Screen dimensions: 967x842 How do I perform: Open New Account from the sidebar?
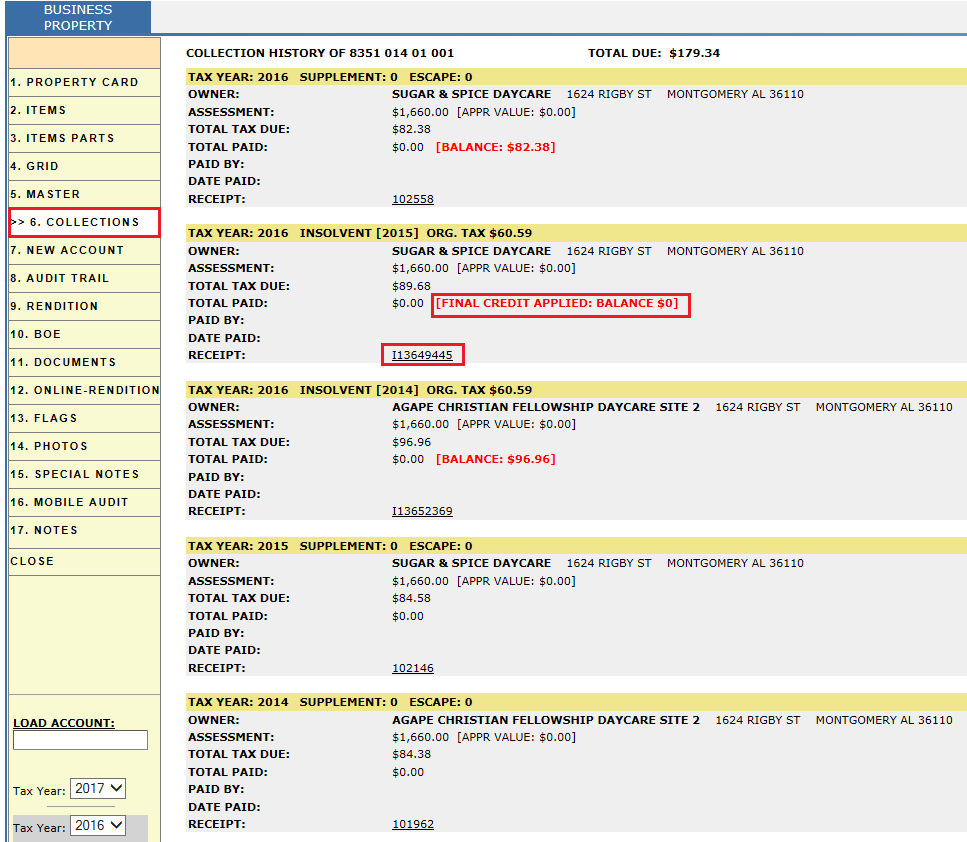84,250
